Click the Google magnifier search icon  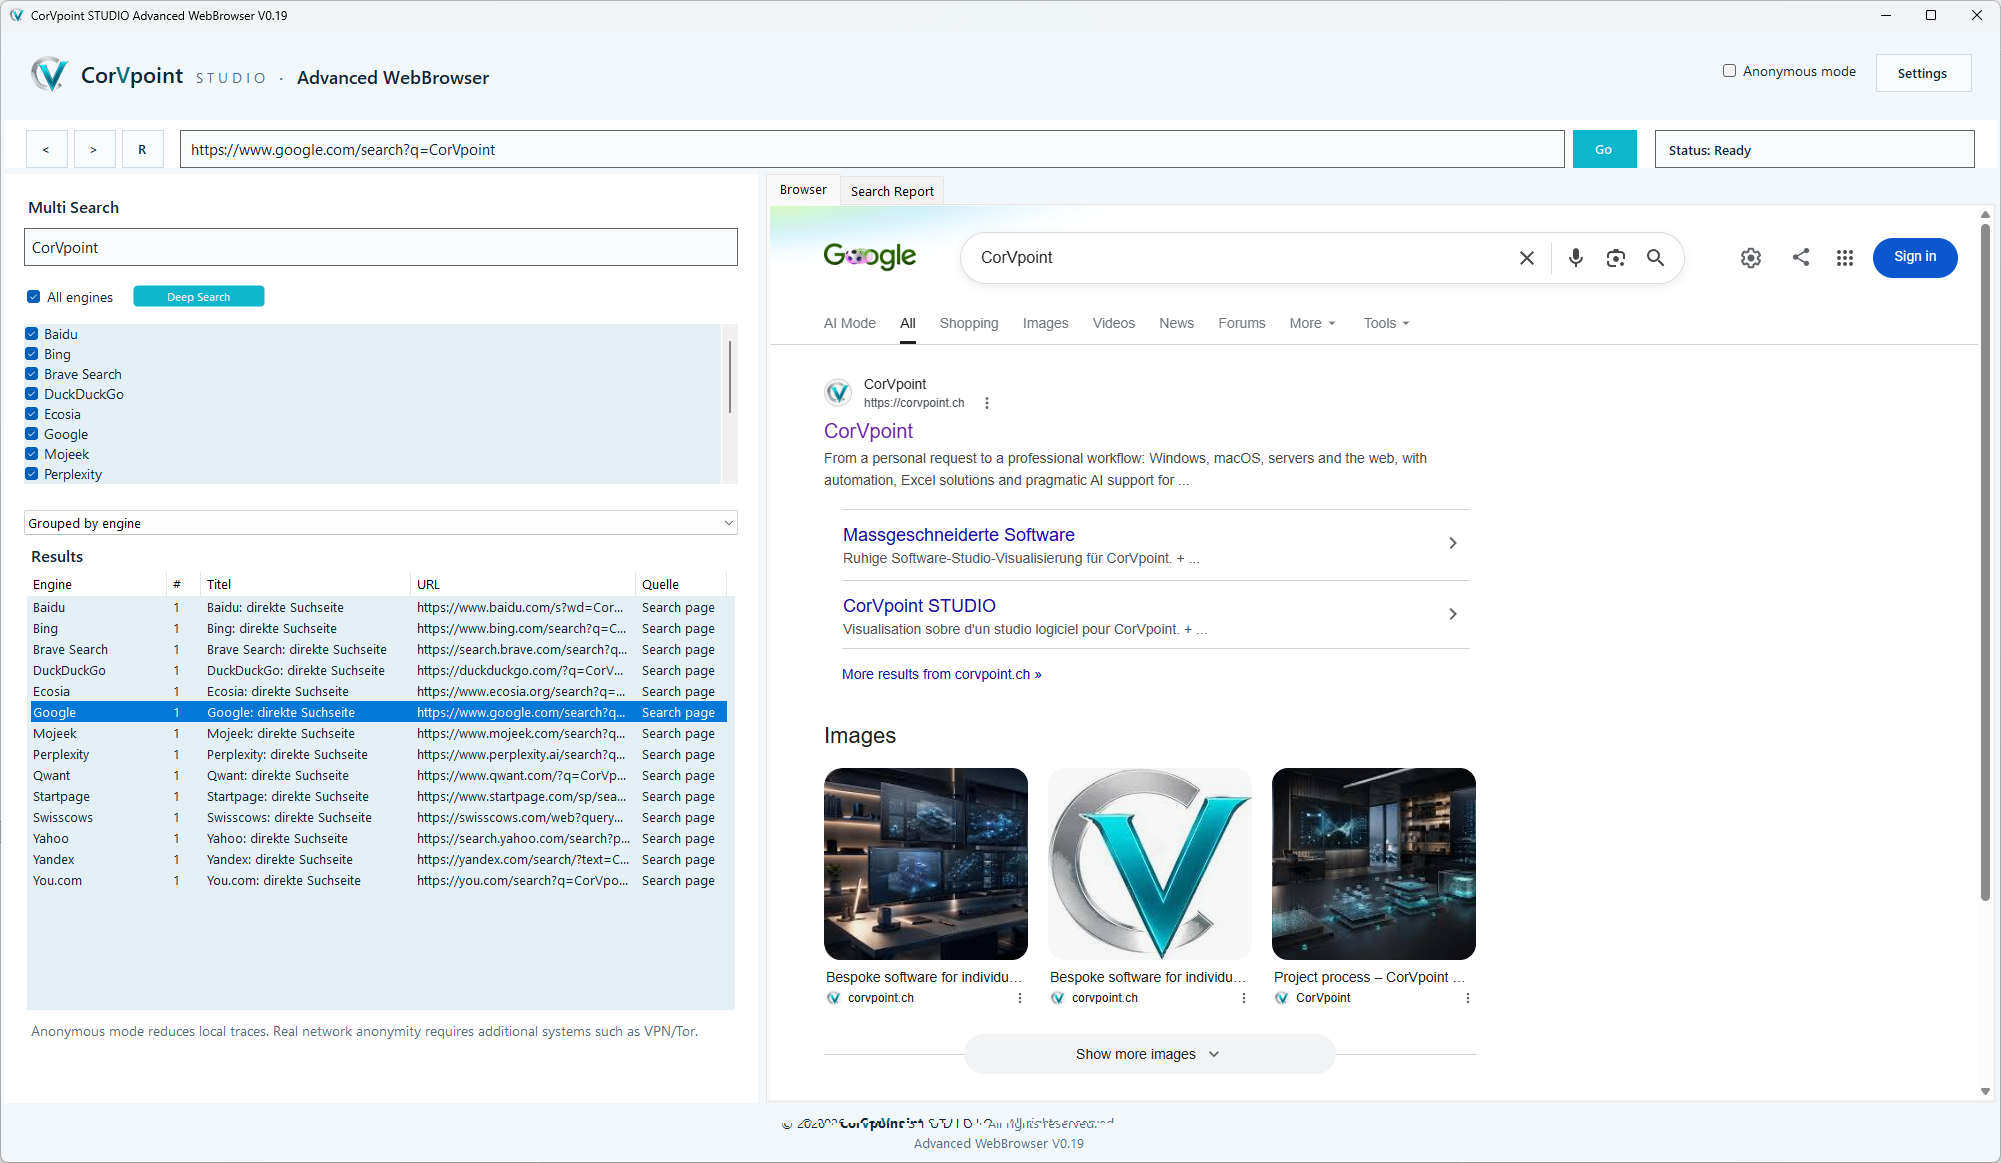pyautogui.click(x=1655, y=258)
